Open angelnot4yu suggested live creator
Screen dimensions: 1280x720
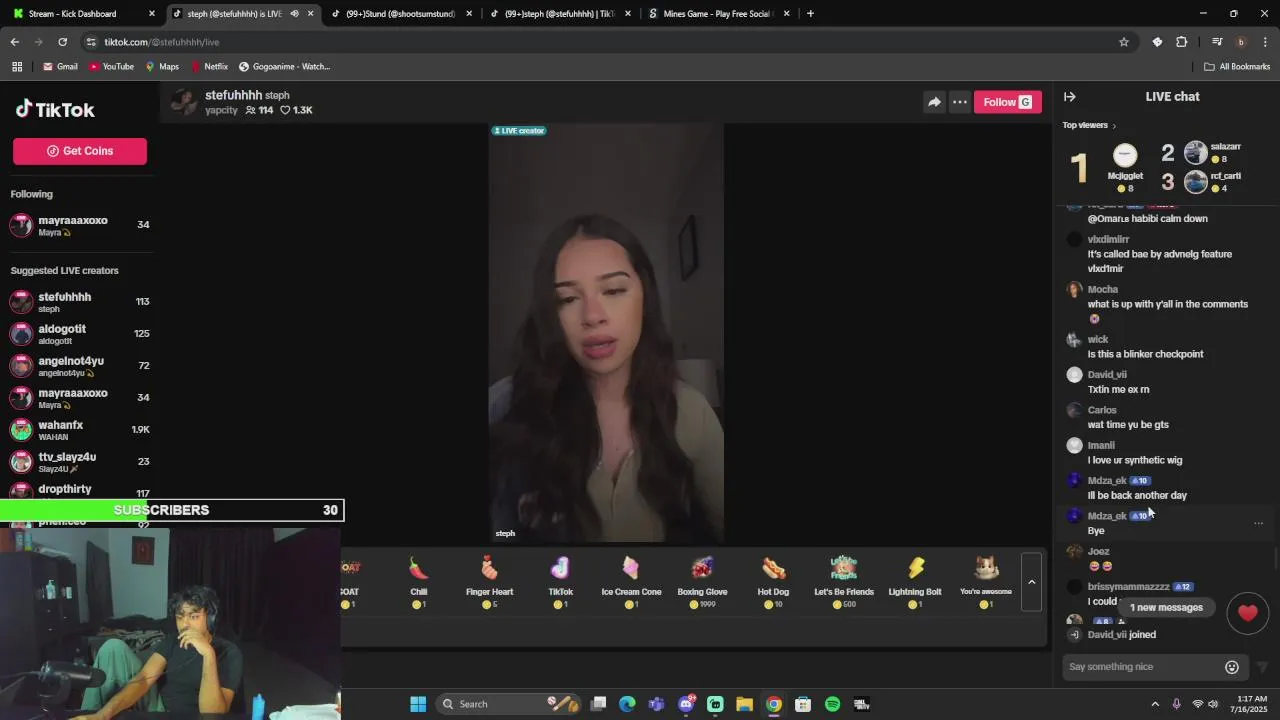point(80,366)
